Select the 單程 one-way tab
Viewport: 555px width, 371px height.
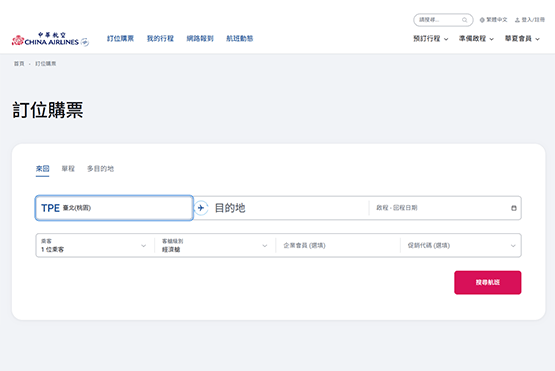[x=68, y=169]
